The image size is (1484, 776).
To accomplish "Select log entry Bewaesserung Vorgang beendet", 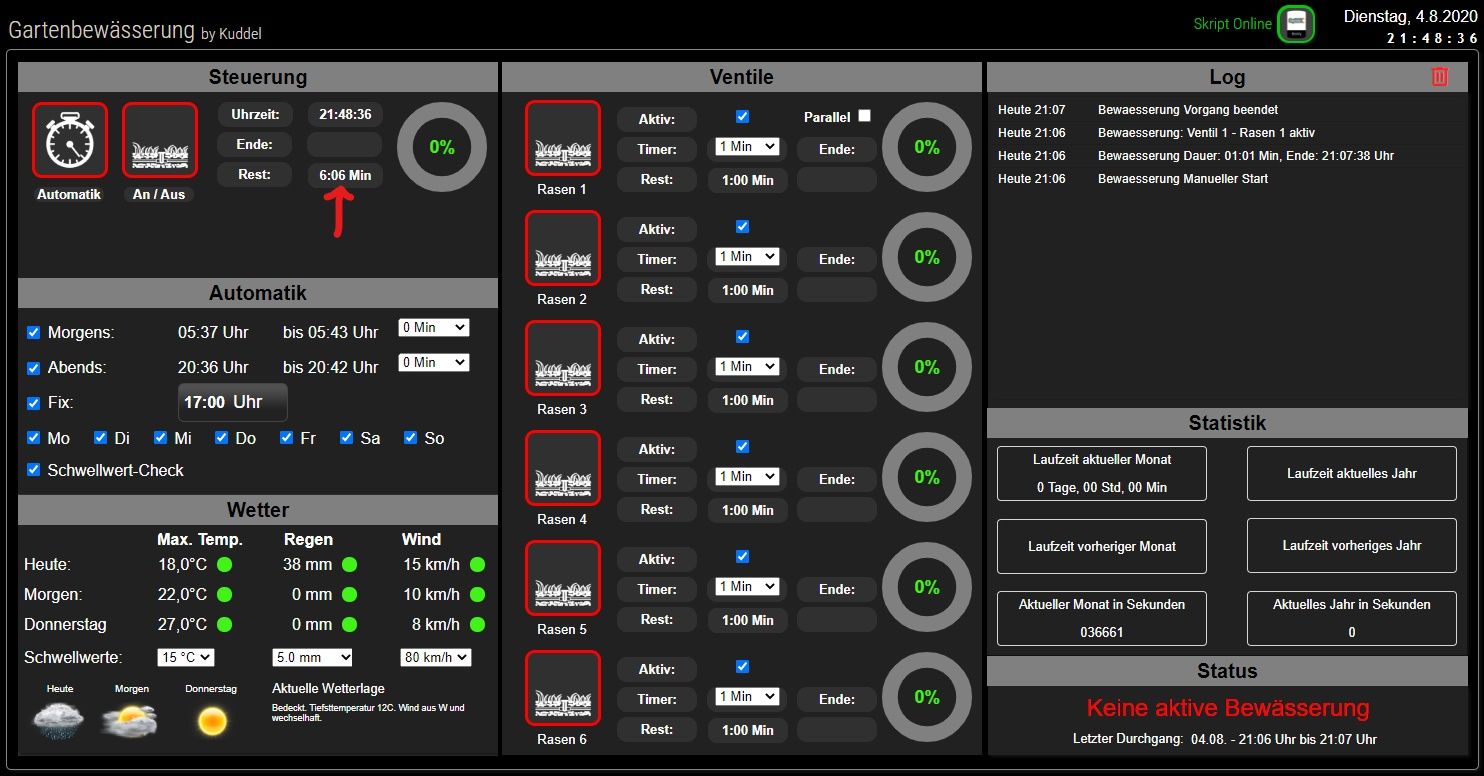I will coord(1188,110).
